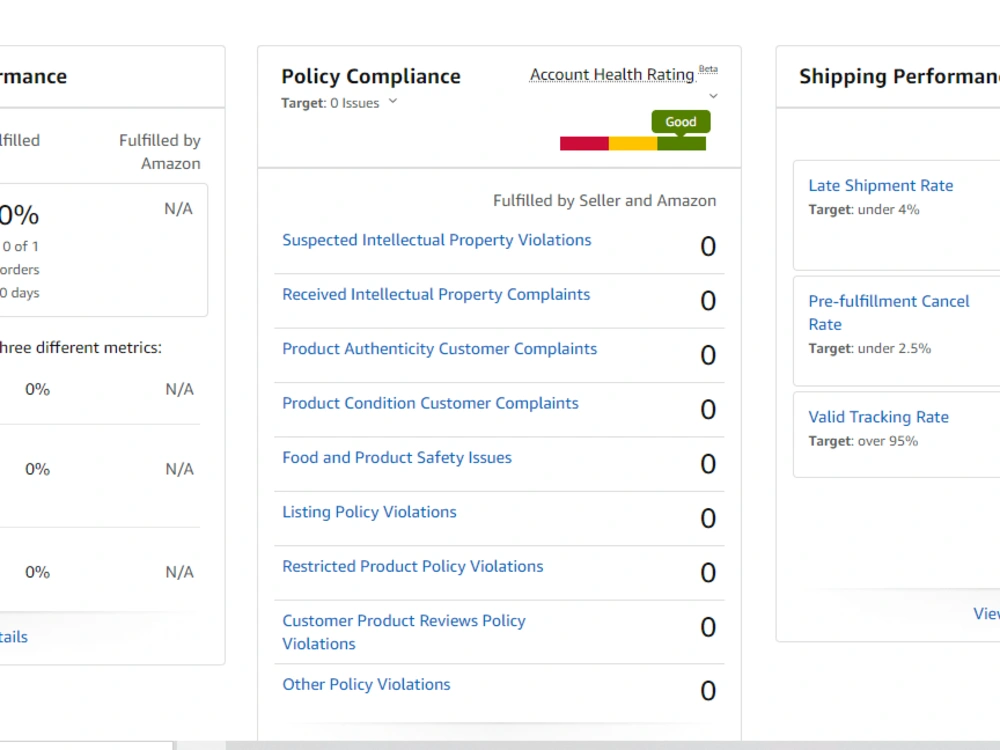Open Listing Policy Violations link

(369, 511)
